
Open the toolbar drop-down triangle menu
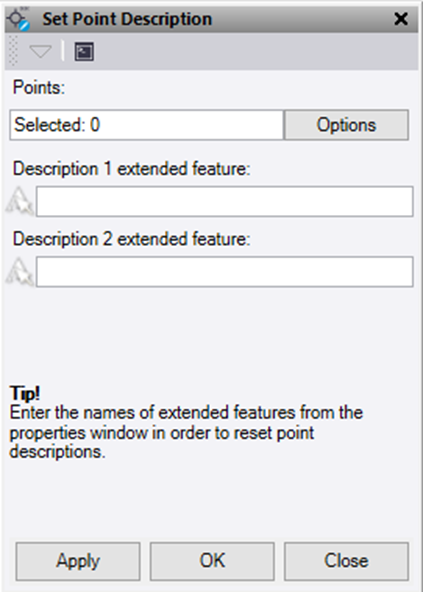click(x=40, y=52)
